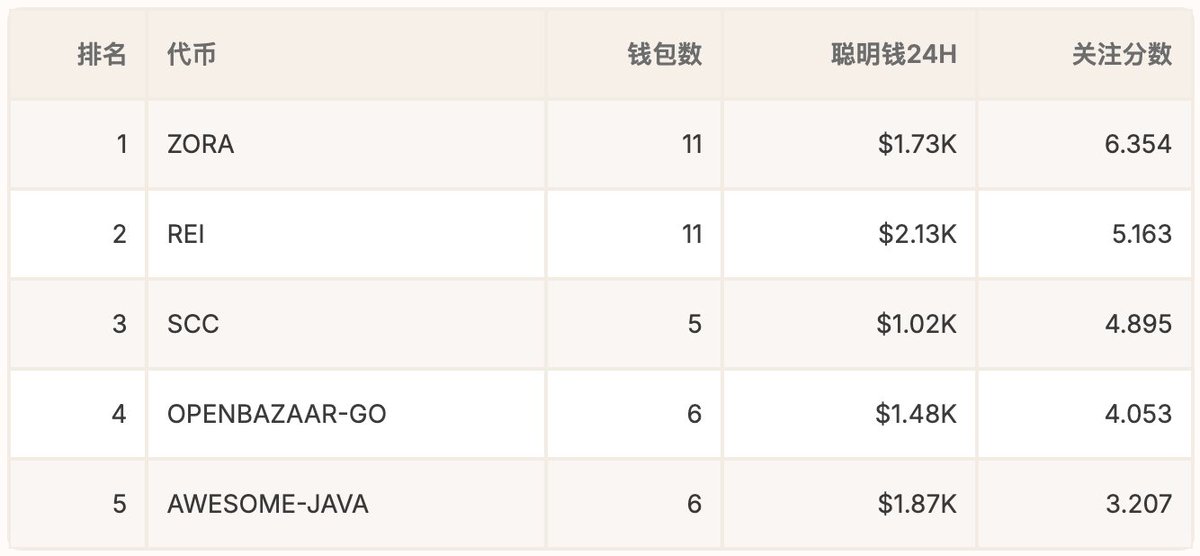Click the 排名 column header
1200x556 pixels.
point(102,55)
